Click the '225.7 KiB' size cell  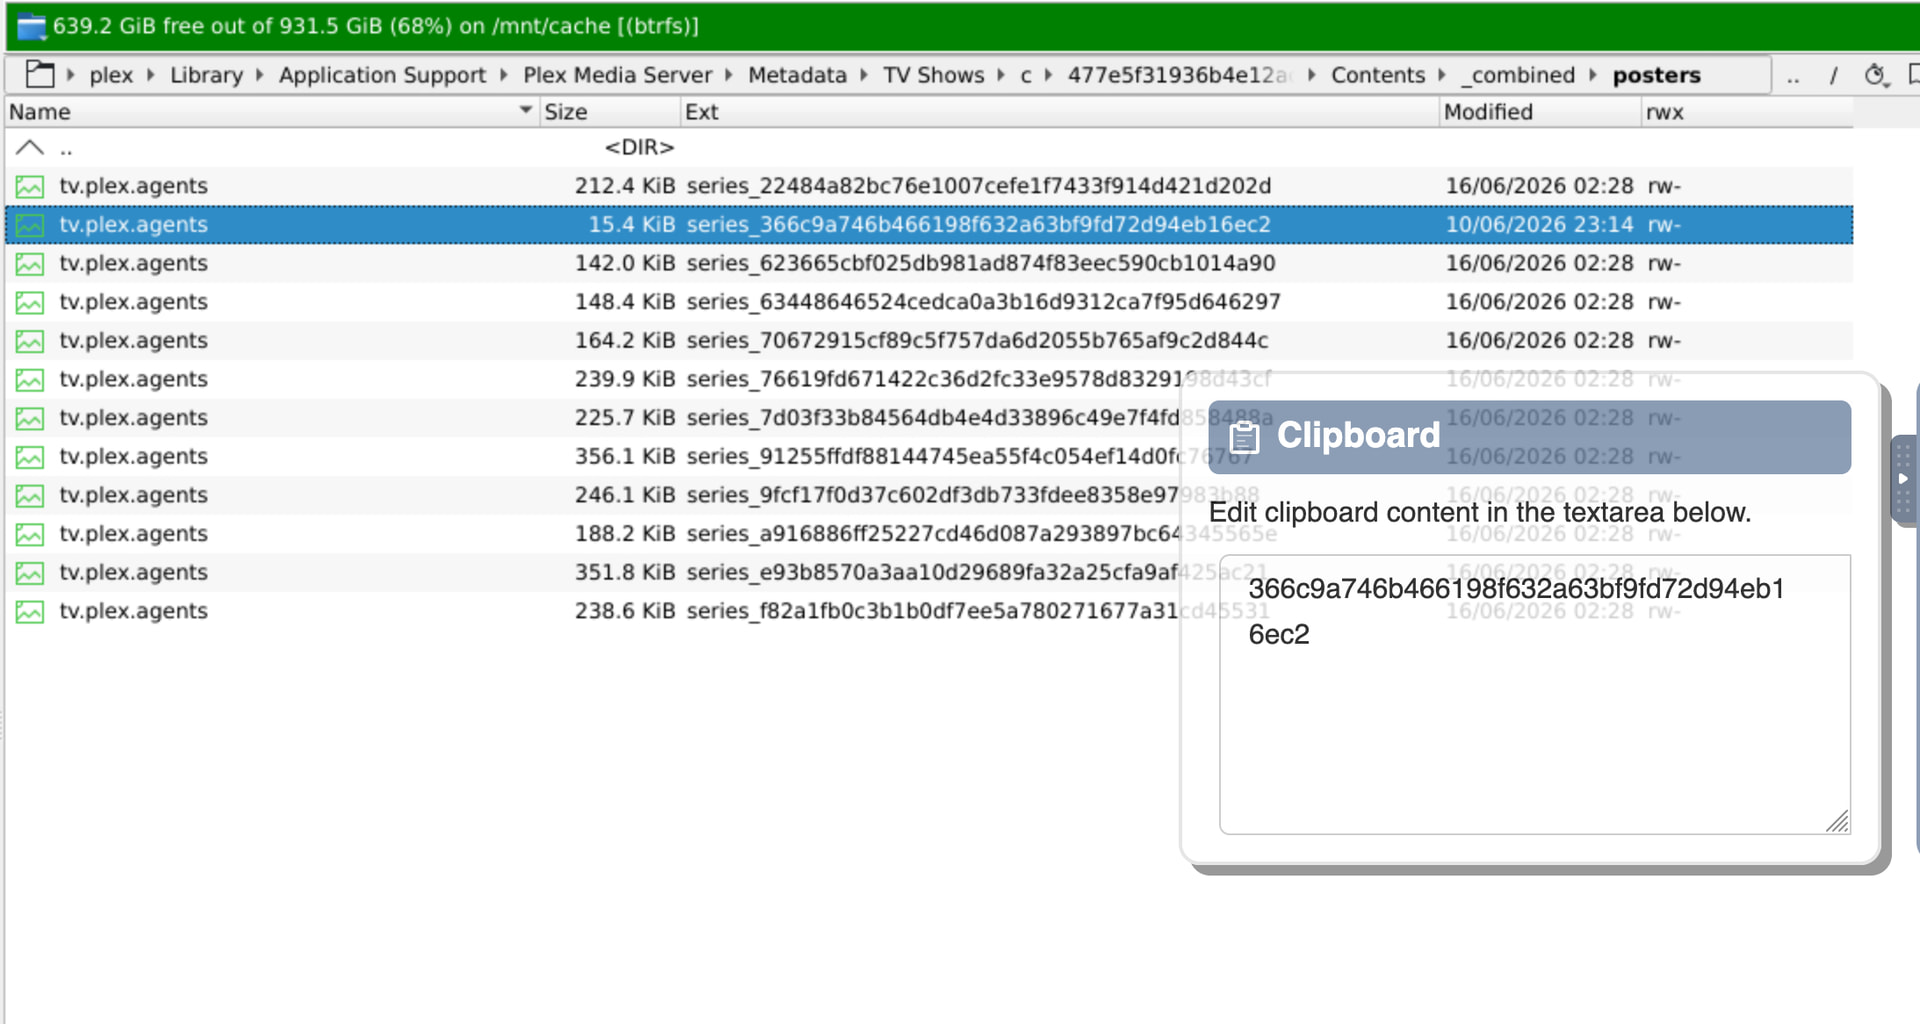coord(624,419)
